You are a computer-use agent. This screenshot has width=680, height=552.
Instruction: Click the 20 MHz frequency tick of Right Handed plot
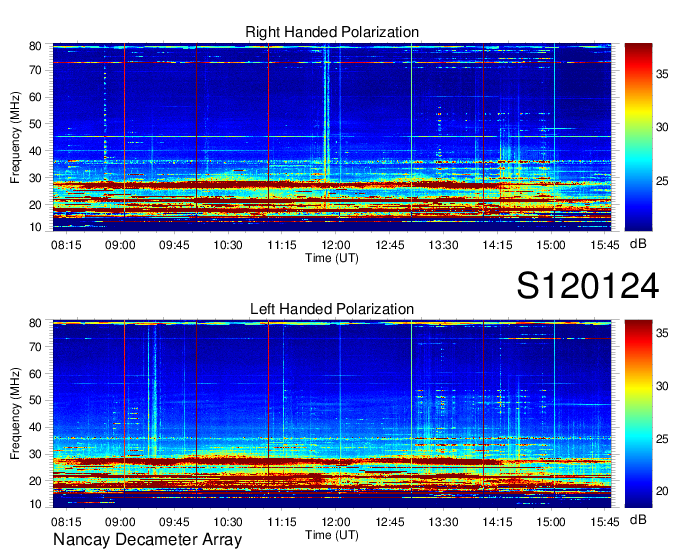point(35,205)
